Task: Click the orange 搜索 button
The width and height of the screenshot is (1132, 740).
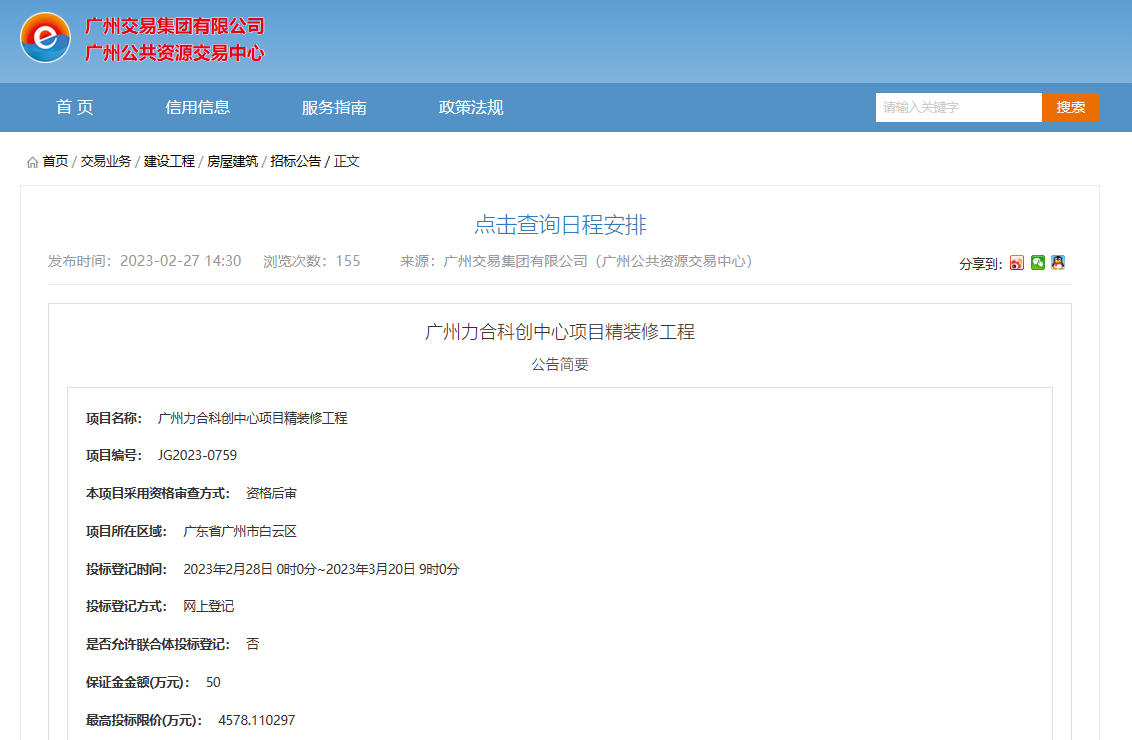Action: [x=1070, y=108]
